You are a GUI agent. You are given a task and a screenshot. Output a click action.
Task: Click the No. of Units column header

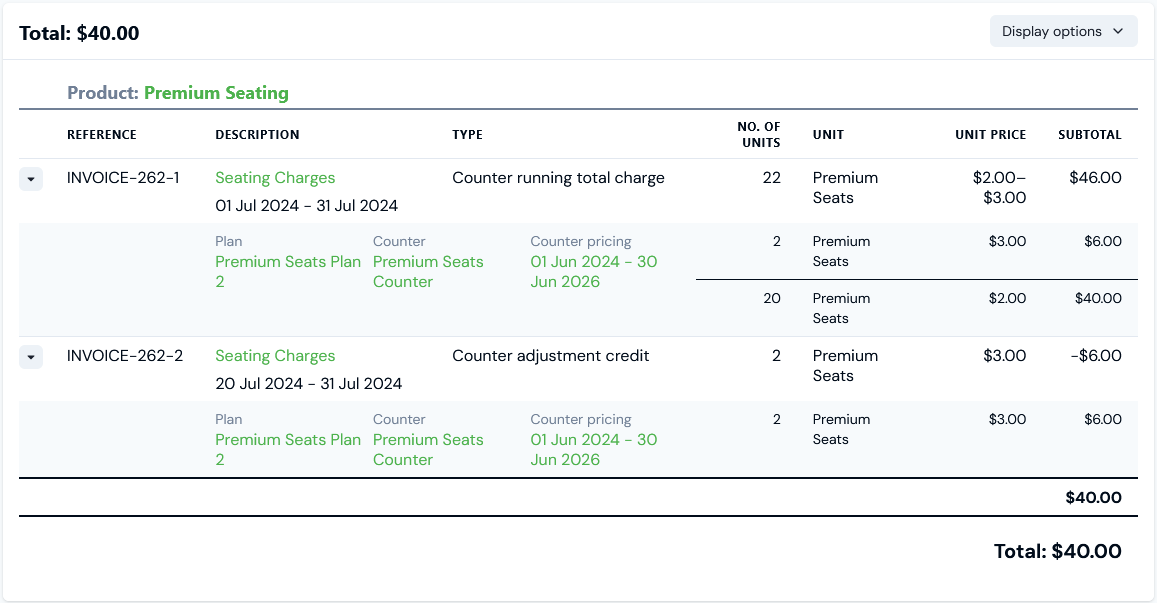coord(758,135)
